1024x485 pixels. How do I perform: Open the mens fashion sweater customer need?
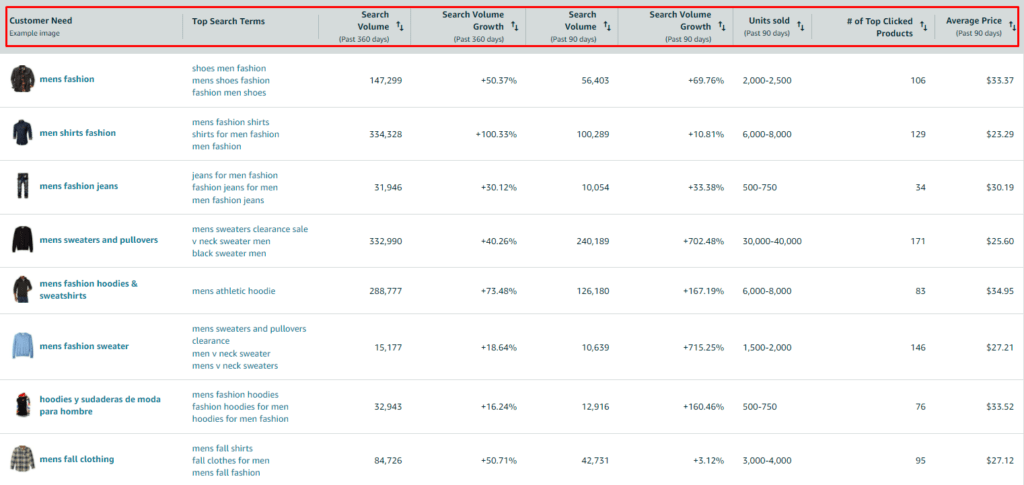(x=84, y=347)
